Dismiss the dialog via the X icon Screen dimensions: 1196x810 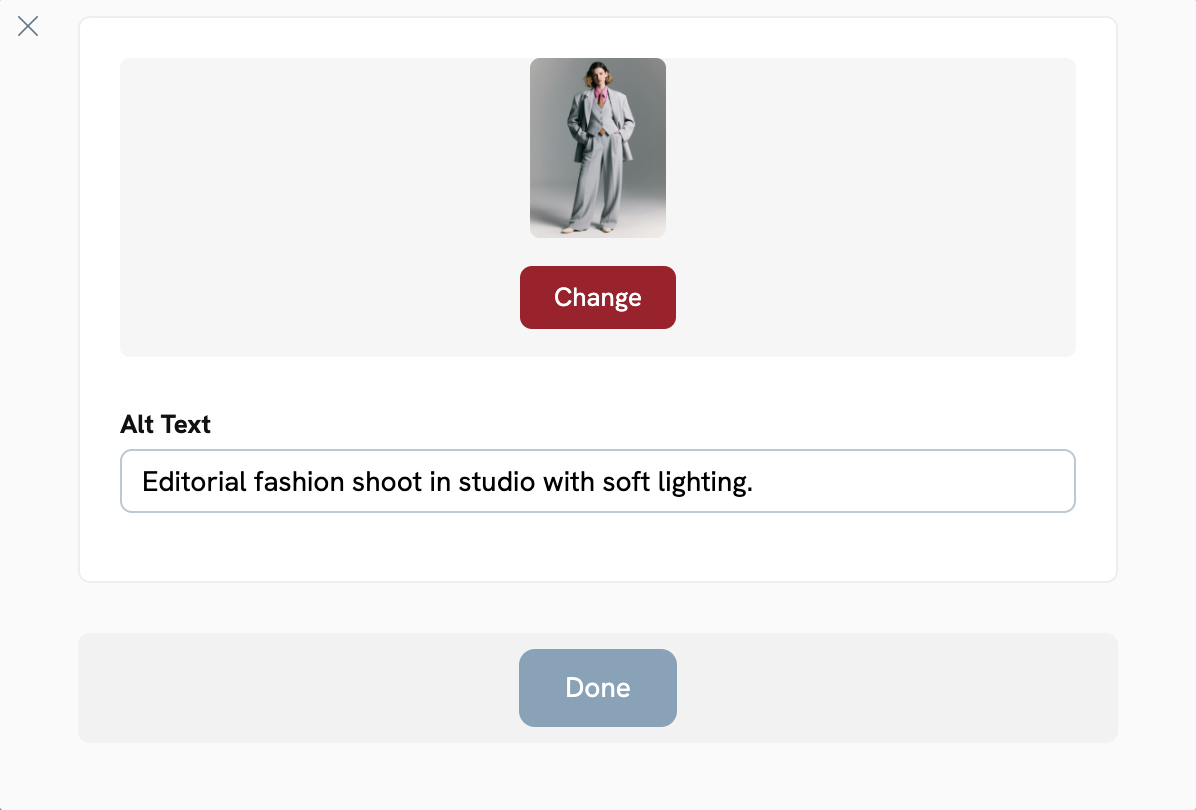pos(28,26)
